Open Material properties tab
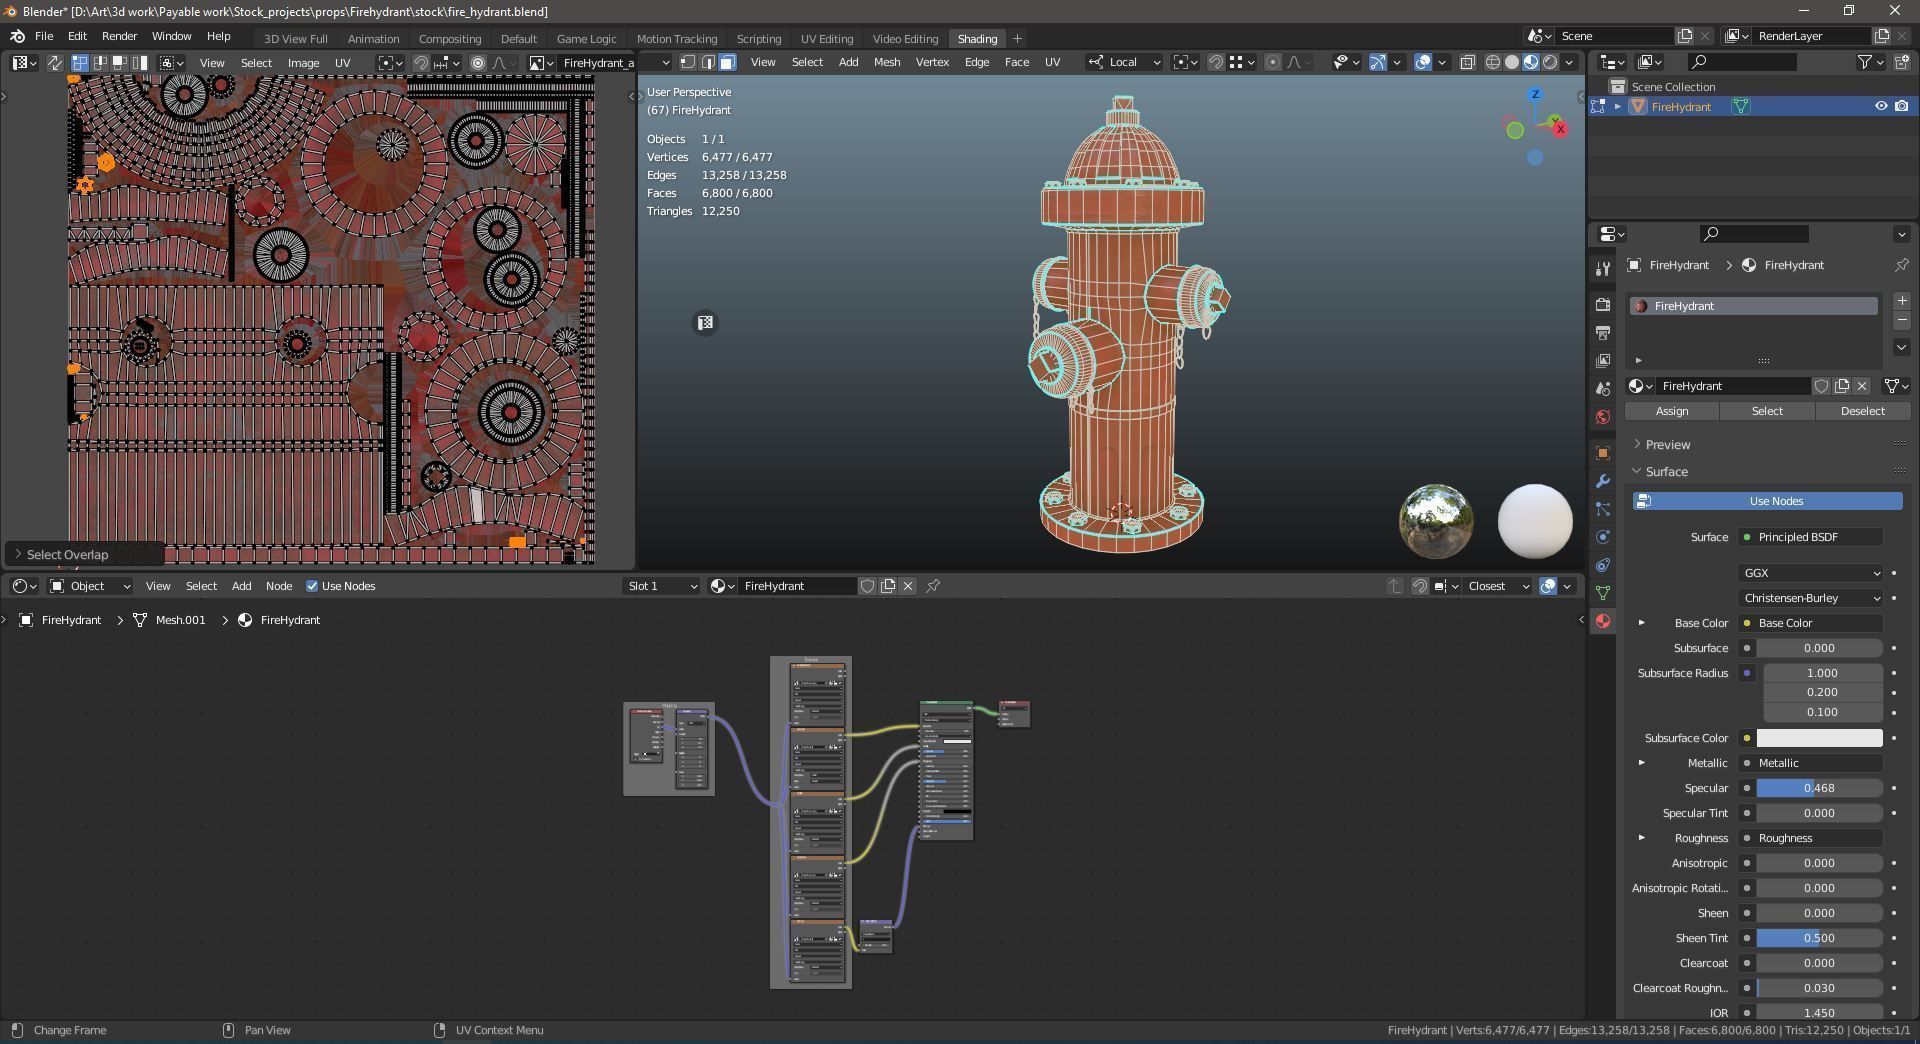 1603,621
